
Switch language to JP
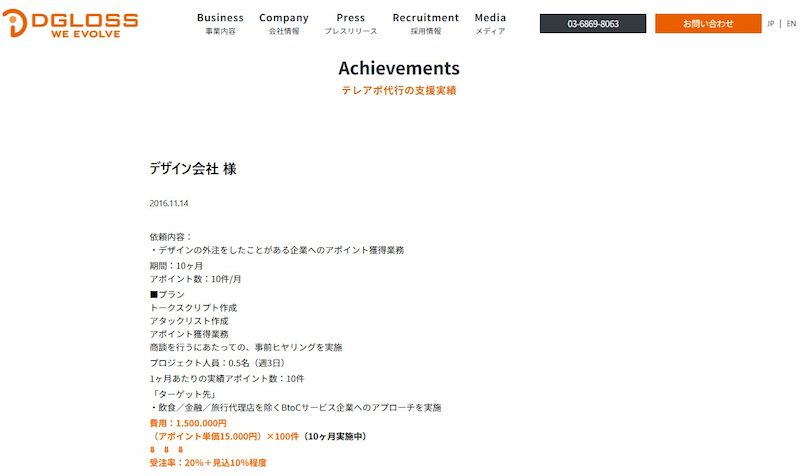coord(770,23)
